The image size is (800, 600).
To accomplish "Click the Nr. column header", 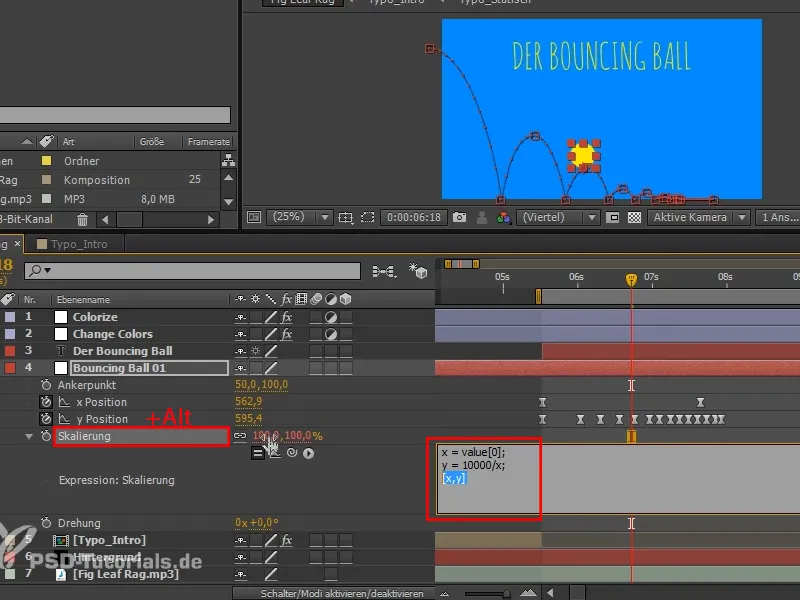I will tap(30, 299).
